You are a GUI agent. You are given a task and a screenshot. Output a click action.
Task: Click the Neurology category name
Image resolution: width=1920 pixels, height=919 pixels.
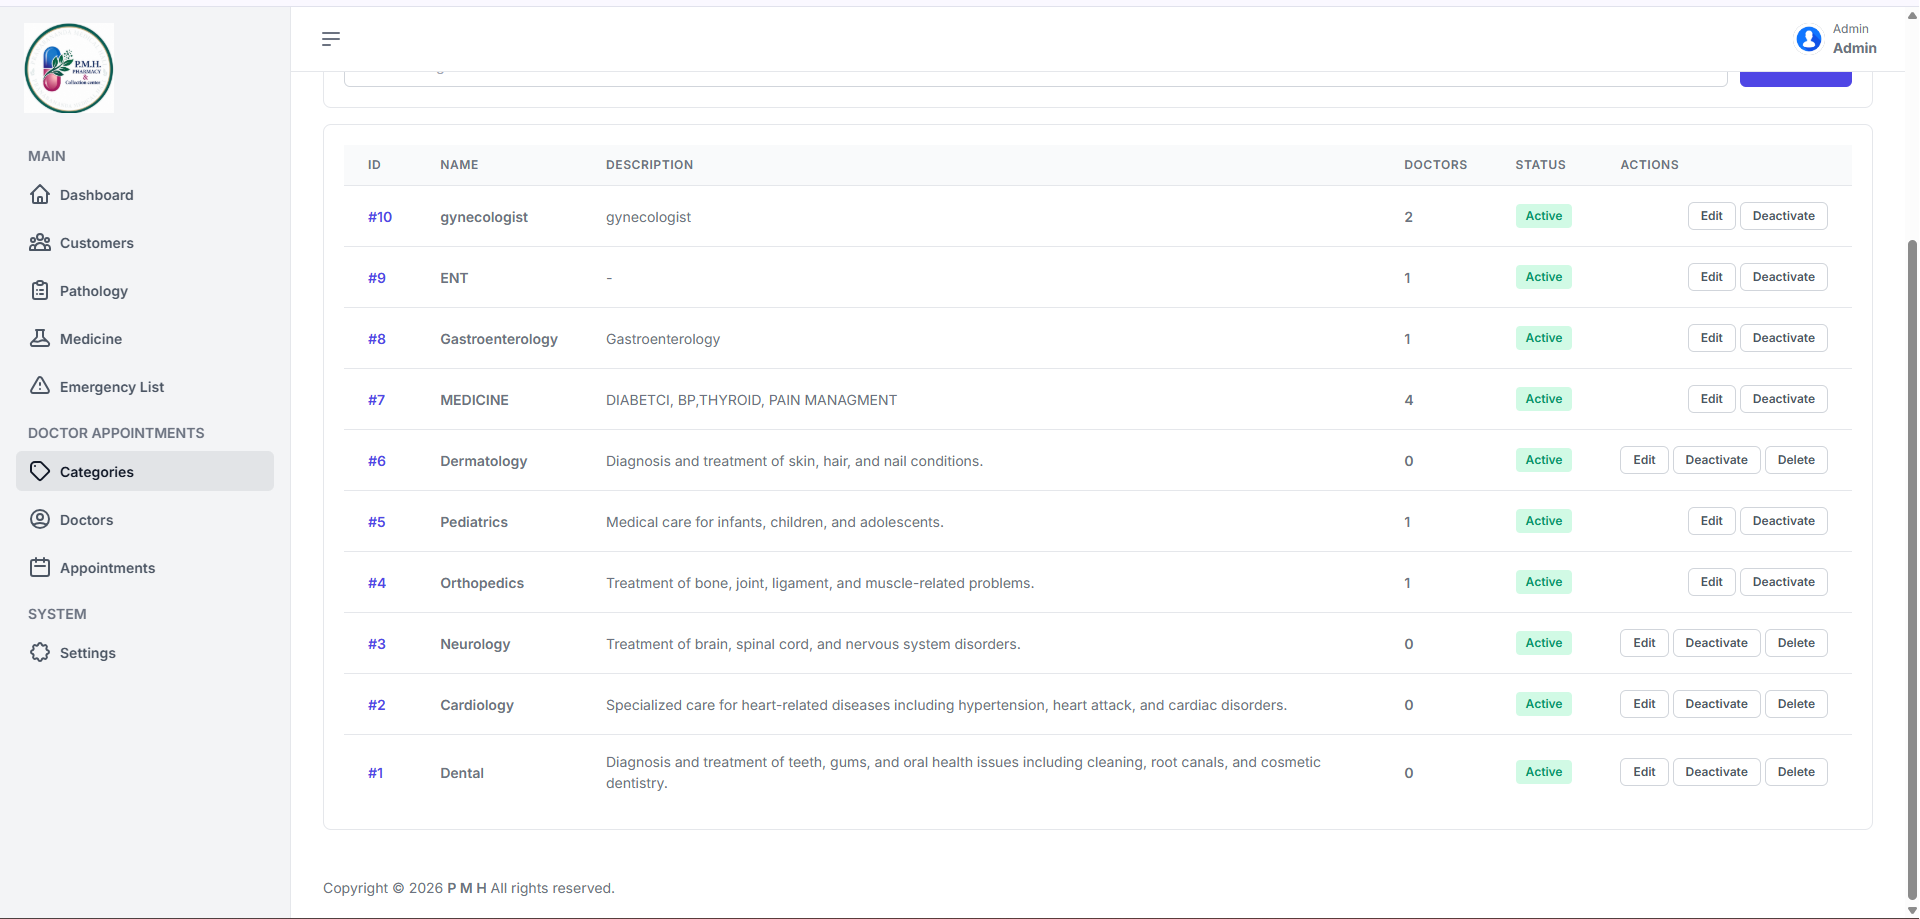point(475,644)
